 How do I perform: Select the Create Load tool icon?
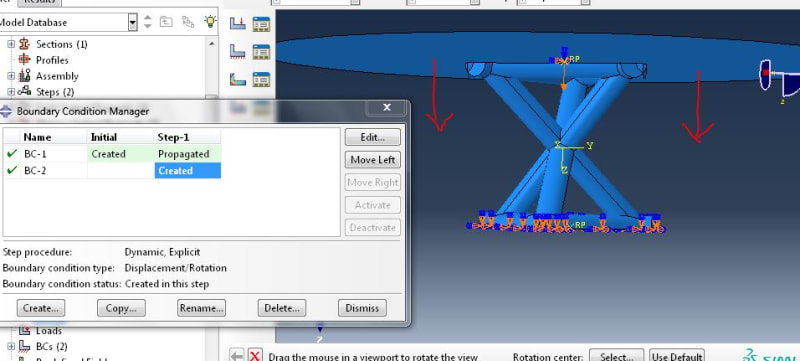[238, 23]
